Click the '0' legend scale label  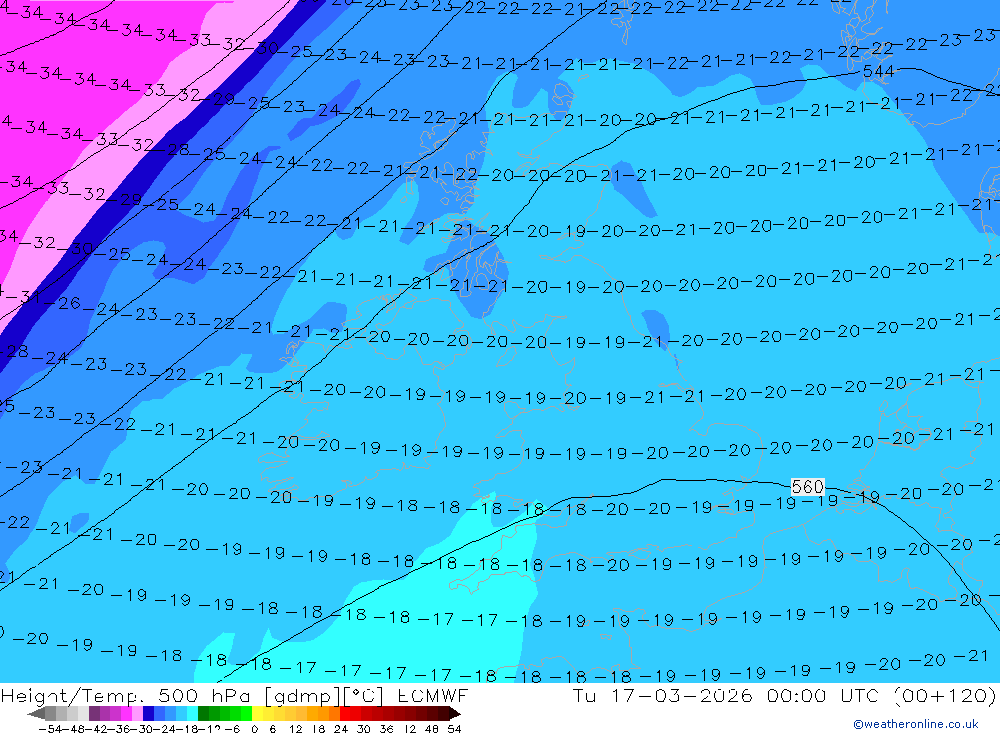(254, 729)
